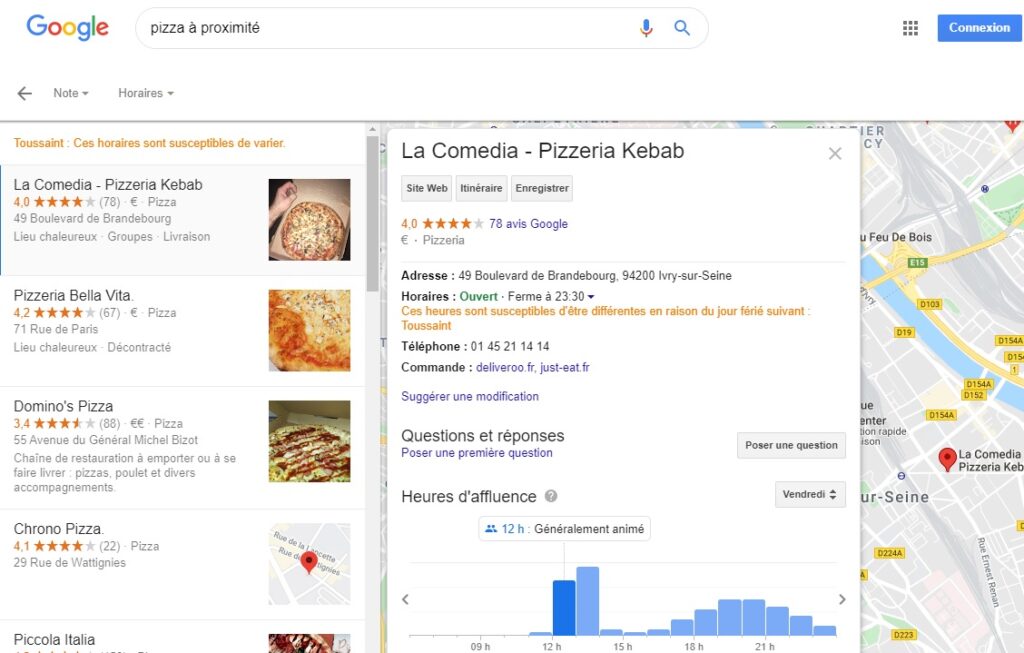Select the 12 h bar in busy chart
Viewport: 1024px width, 653px height.
[x=564, y=607]
